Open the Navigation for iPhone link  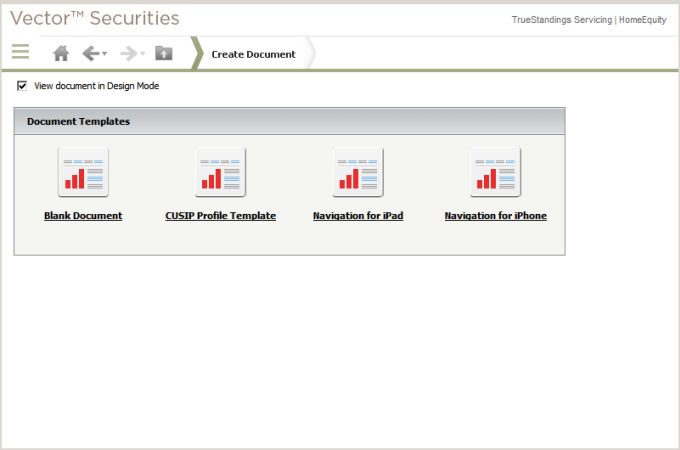496,216
